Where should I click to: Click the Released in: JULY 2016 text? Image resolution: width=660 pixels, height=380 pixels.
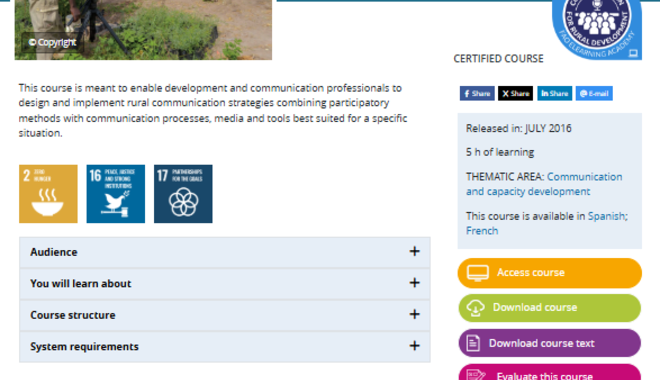[x=519, y=128]
